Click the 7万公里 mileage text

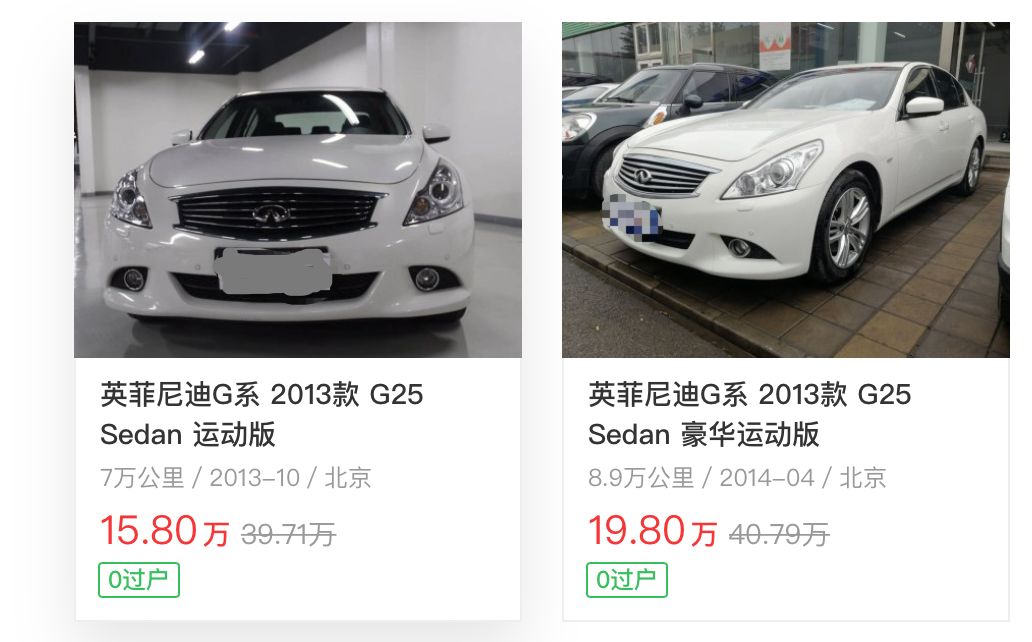(x=142, y=477)
